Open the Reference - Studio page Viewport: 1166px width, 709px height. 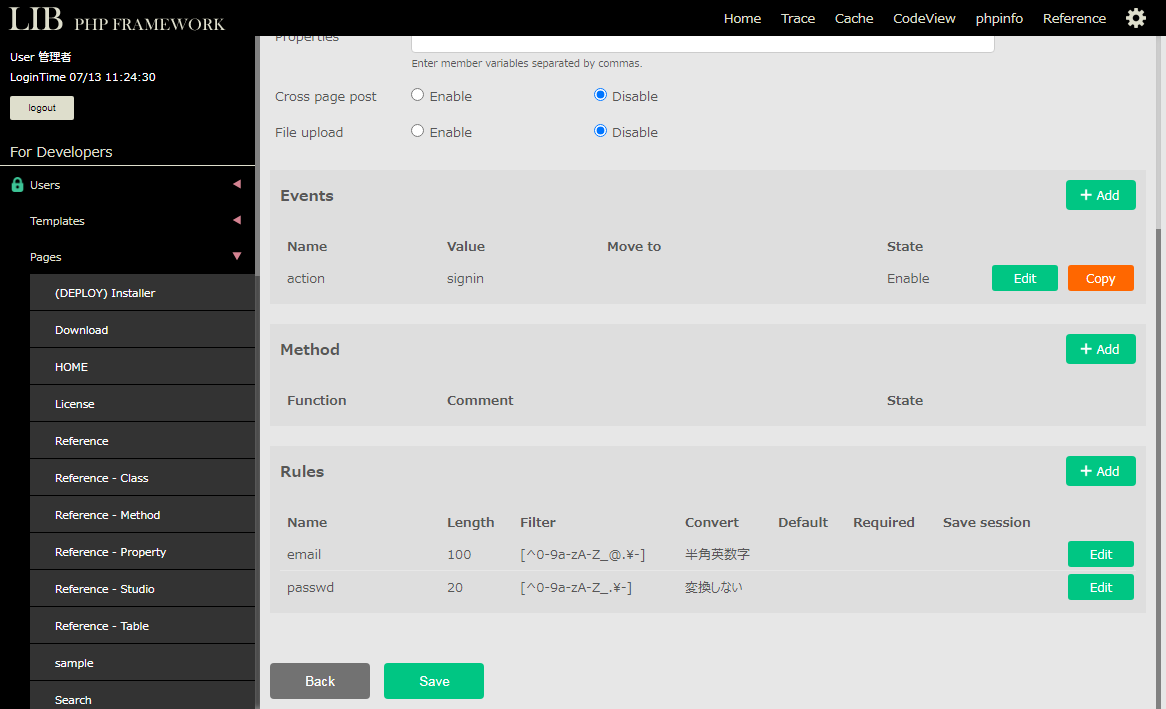coord(105,589)
